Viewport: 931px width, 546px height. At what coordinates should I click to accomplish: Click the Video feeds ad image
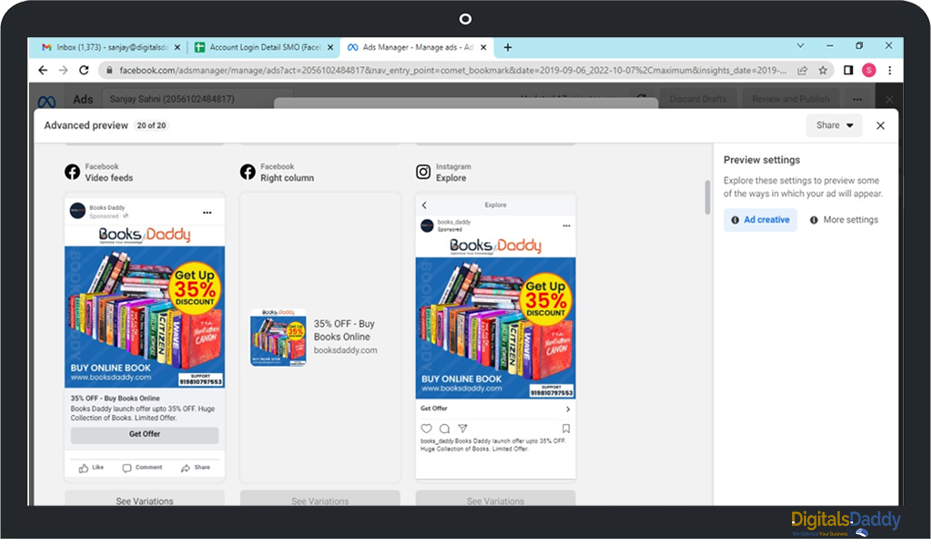point(145,306)
